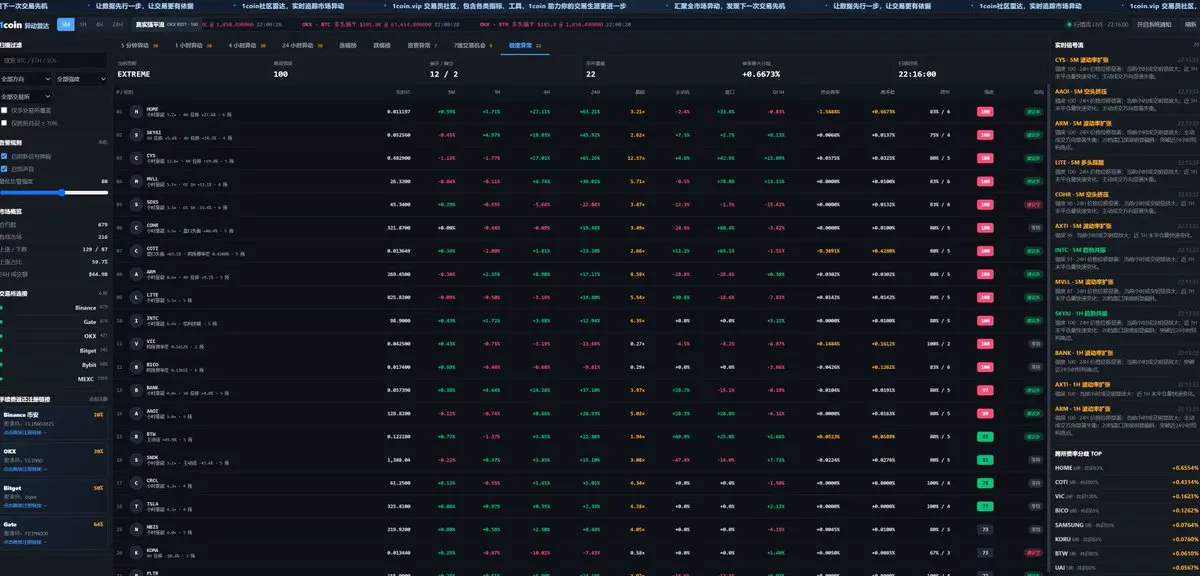This screenshot has width=1200, height=576.
Task: Adjust the minimum alert strength slider
Action: [x=54, y=192]
